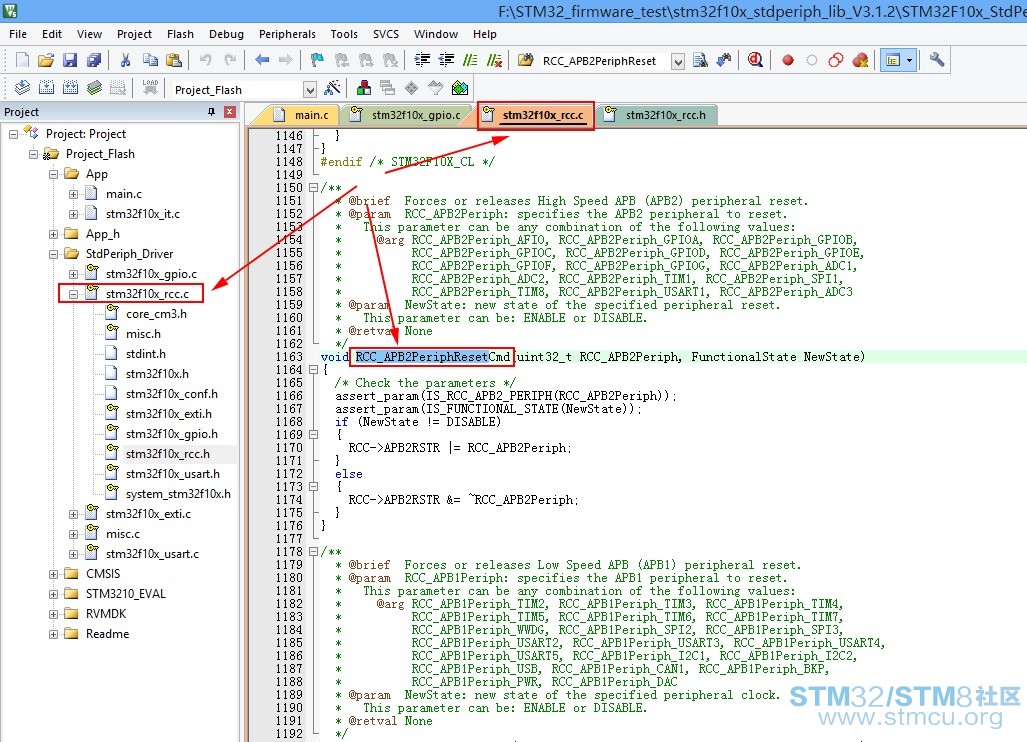Collapse the comment fold at line 1178

[313, 552]
